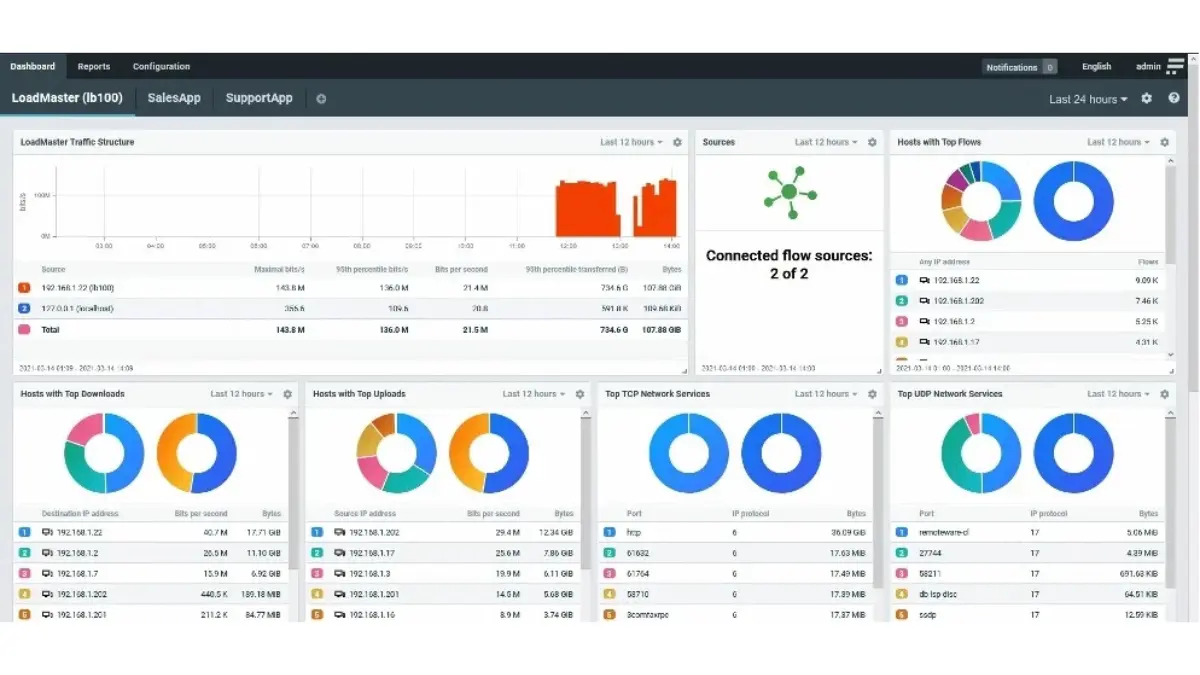Open Notifications
This screenshot has height=675, width=1200.
click(1013, 66)
